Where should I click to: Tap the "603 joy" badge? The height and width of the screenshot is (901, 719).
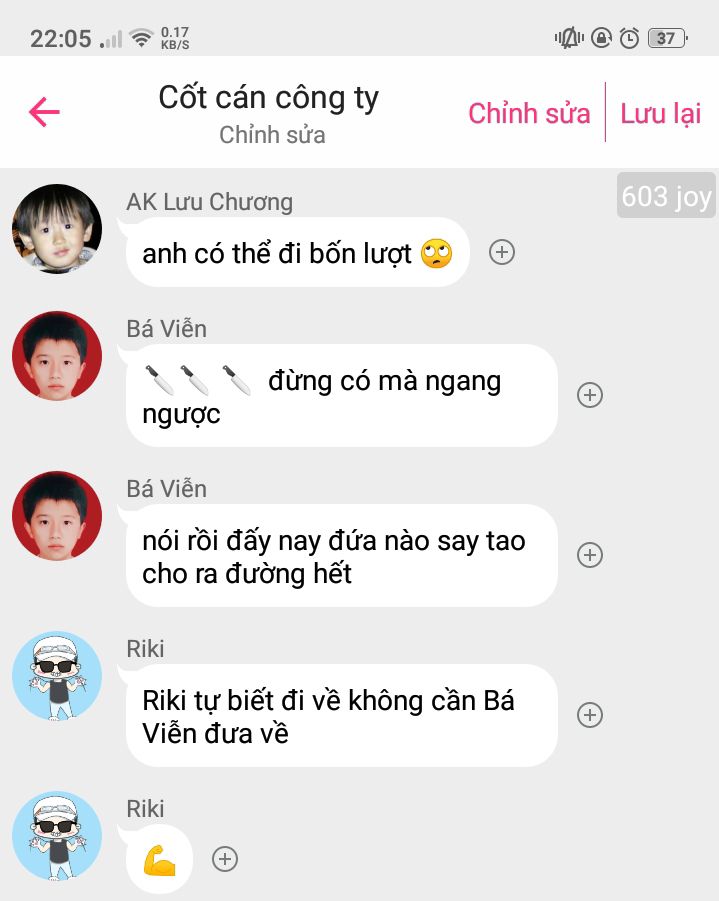point(666,196)
